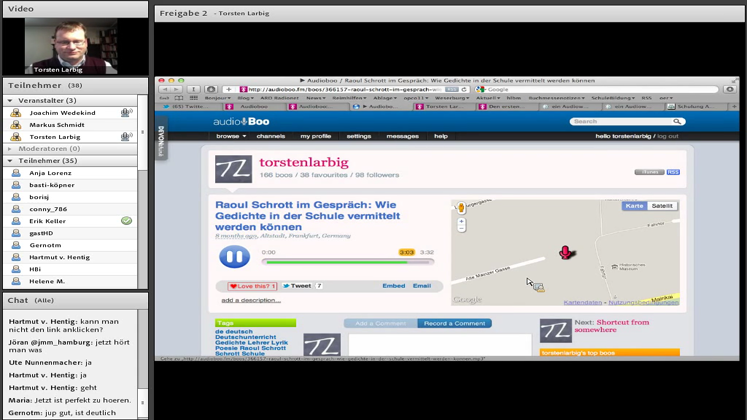Click the red microphone map marker
Viewport: 747px width, 420px height.
click(565, 252)
